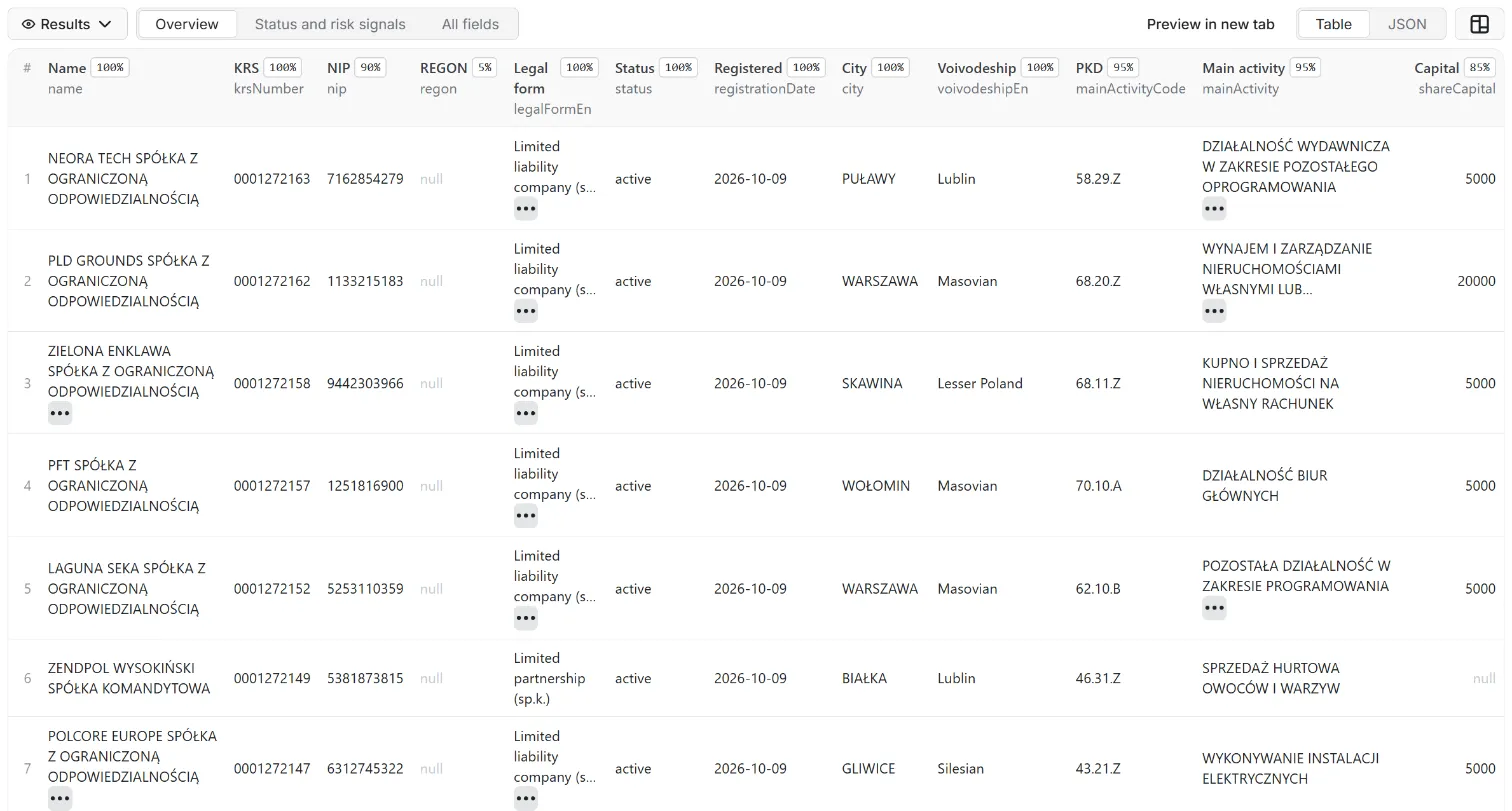The height and width of the screenshot is (811, 1512).
Task: Open the All fields tab
Action: [x=470, y=24]
